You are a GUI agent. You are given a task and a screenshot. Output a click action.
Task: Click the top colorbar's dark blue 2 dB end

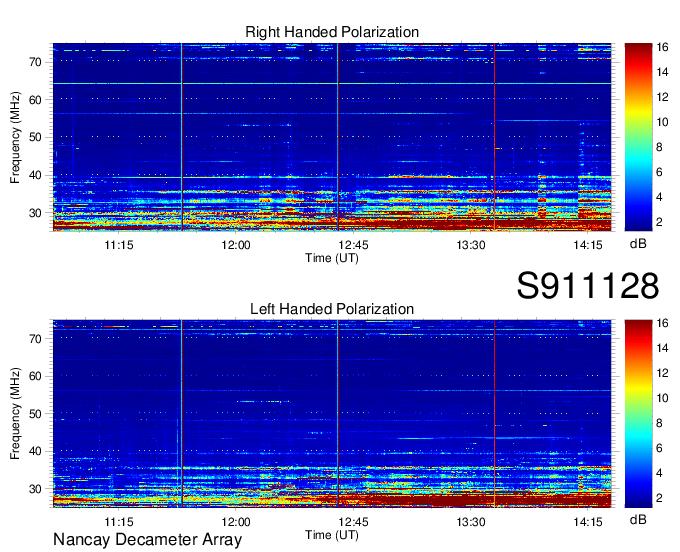638,223
